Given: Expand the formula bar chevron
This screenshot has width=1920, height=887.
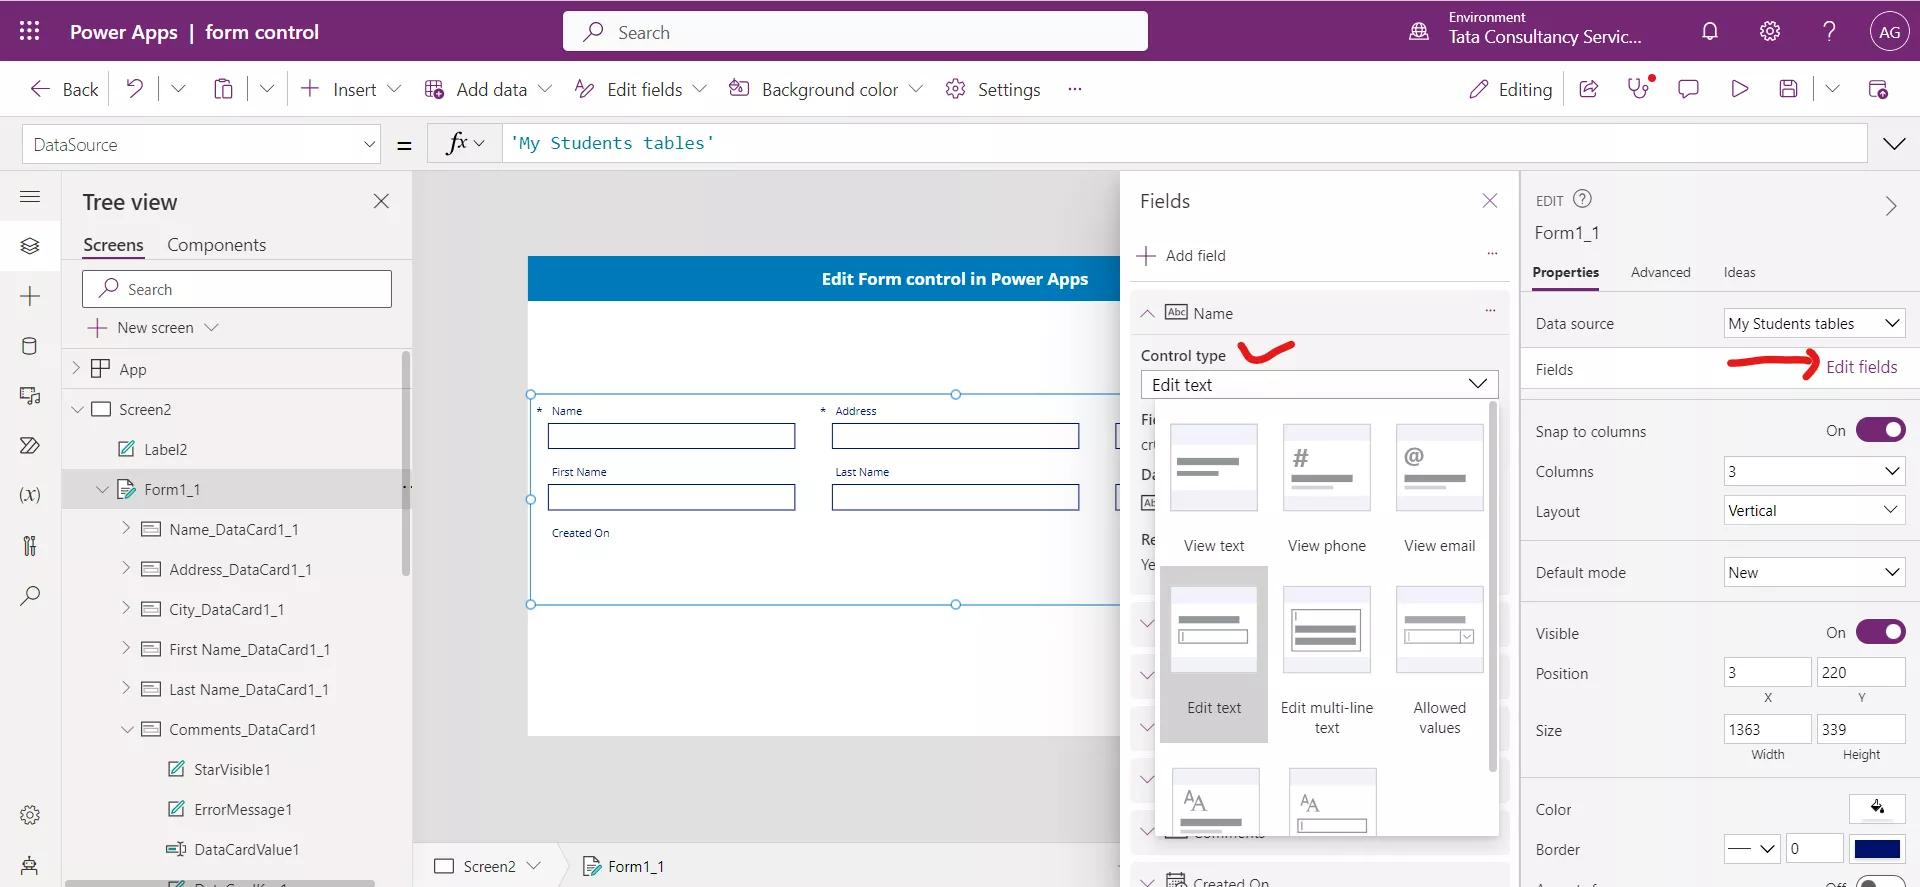Looking at the screenshot, I should (1894, 144).
